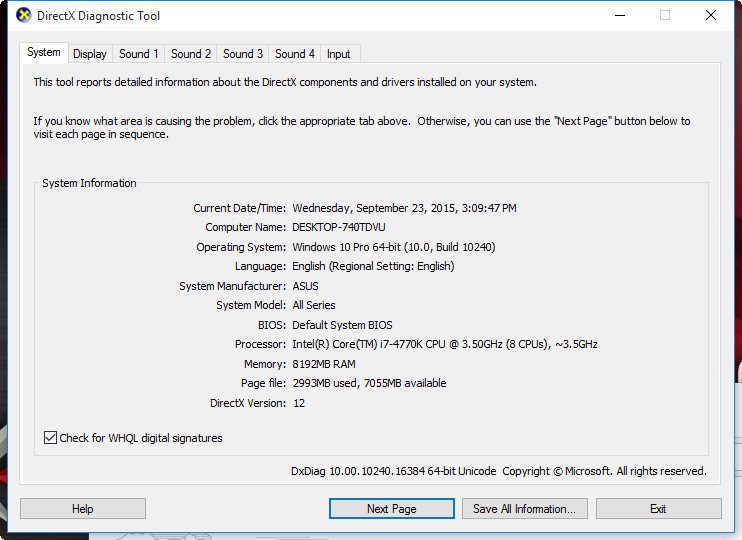The image size is (742, 540).
Task: Click computer name DESKTOP-740TDVU
Action: click(x=339, y=227)
